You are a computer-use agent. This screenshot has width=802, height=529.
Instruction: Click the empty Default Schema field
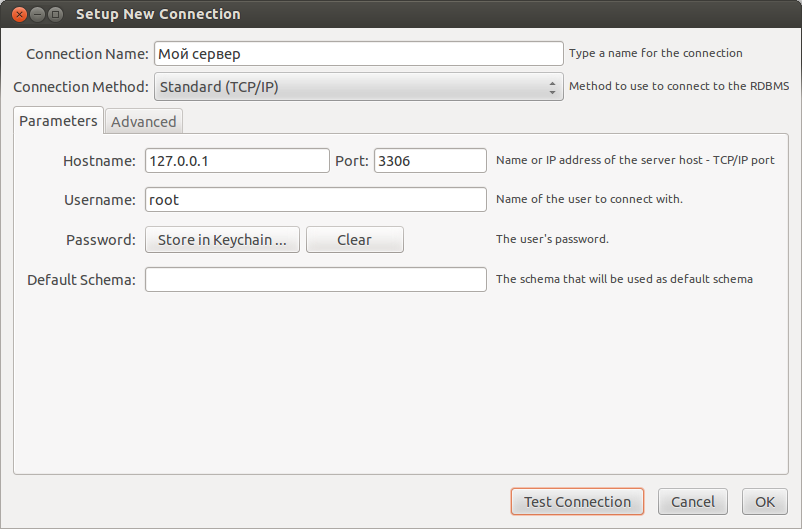click(x=316, y=279)
